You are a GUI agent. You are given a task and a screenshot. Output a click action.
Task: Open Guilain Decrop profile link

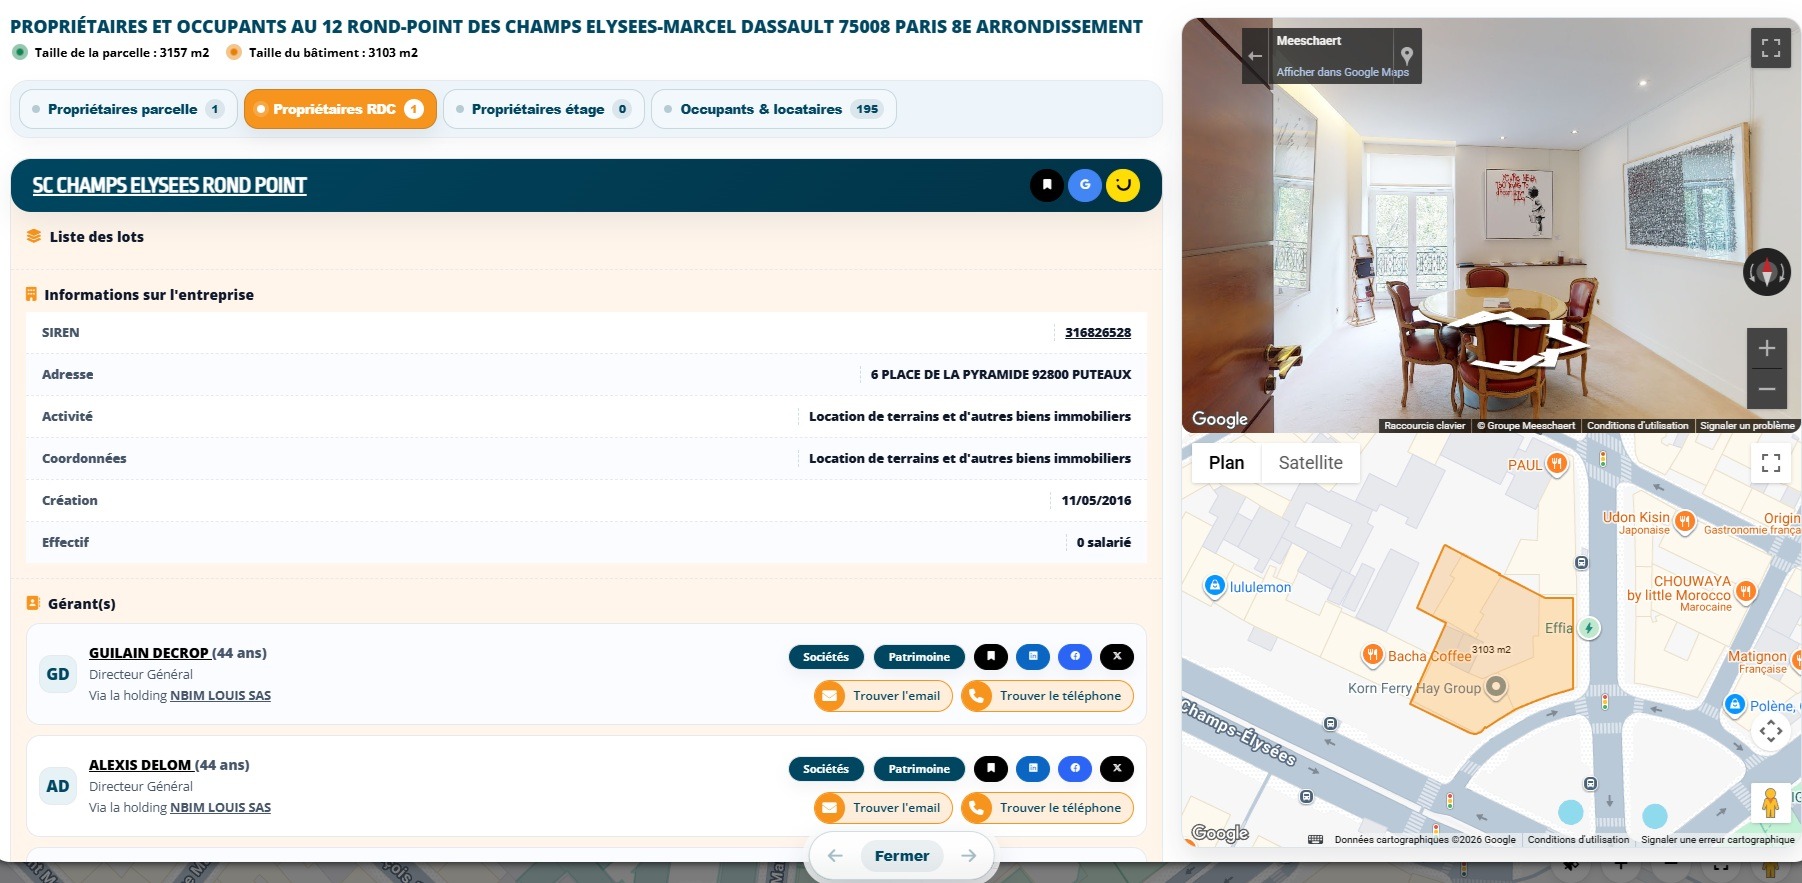tap(149, 653)
